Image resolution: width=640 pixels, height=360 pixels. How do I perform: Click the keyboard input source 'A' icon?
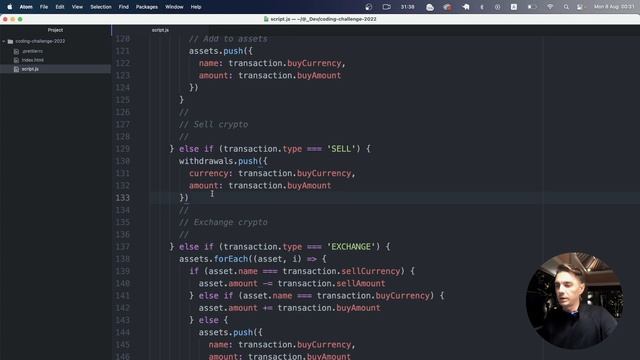(514, 7)
